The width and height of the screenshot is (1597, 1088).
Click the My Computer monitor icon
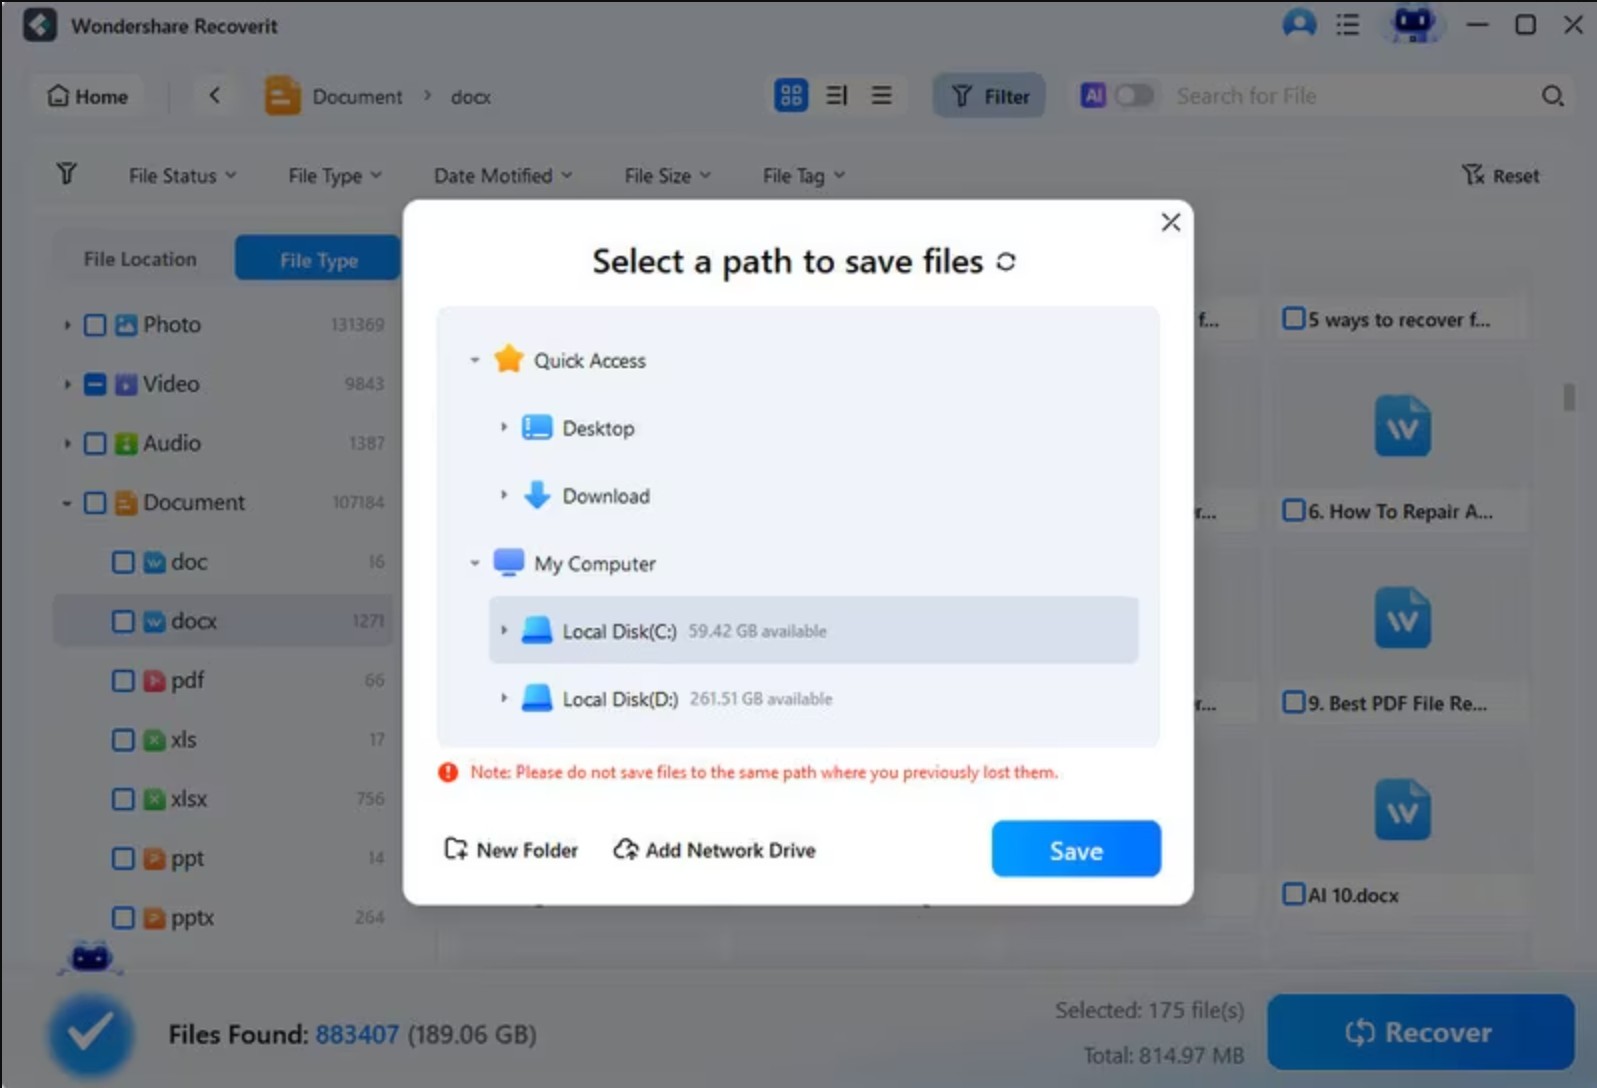508,562
